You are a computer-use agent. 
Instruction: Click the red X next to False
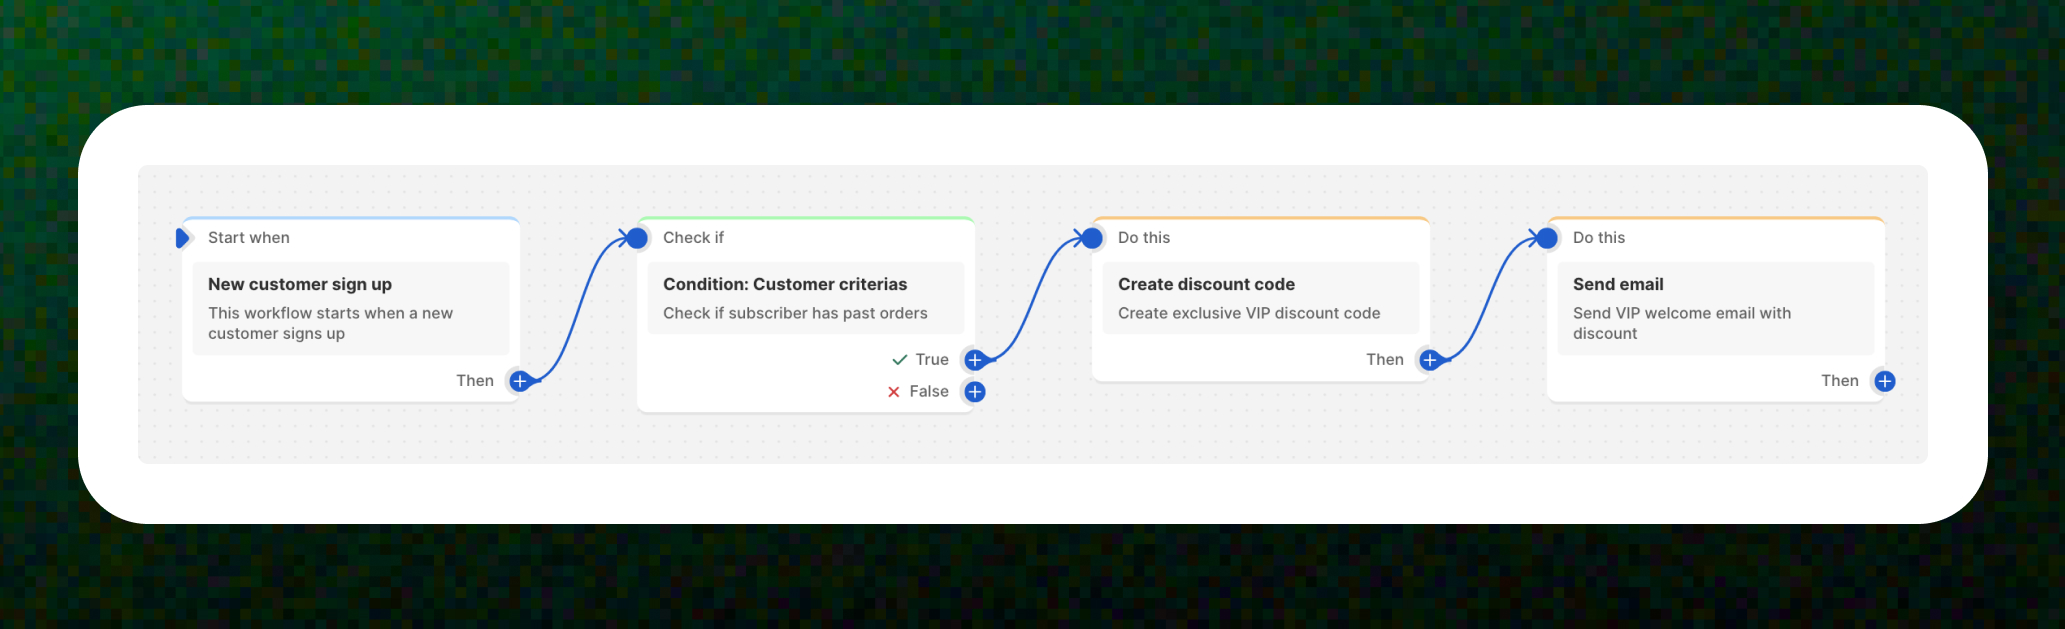[894, 392]
